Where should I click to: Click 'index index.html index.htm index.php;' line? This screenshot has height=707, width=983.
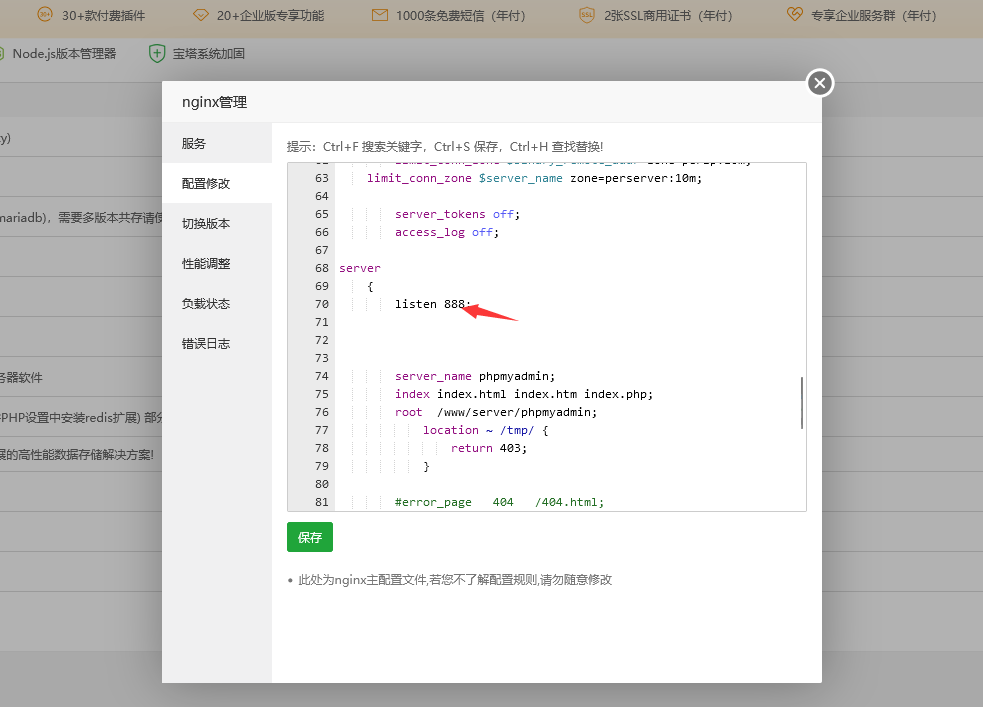[523, 394]
